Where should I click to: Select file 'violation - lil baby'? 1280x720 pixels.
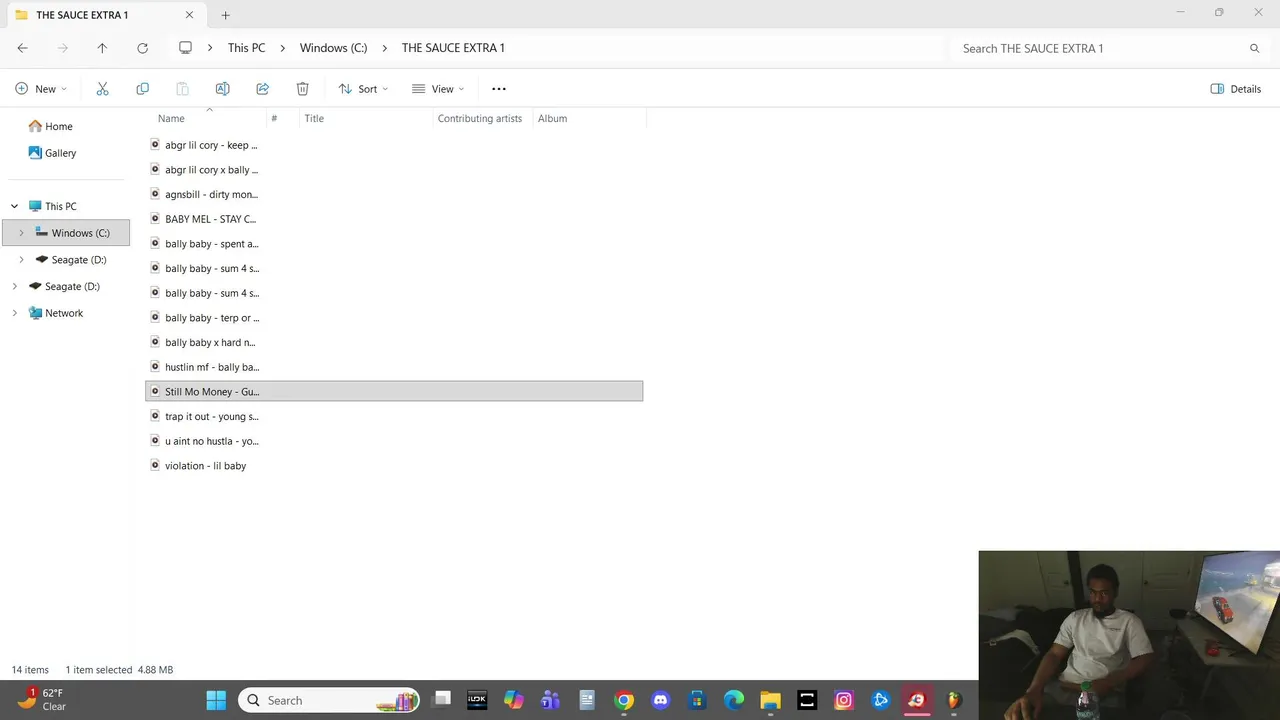(394, 466)
